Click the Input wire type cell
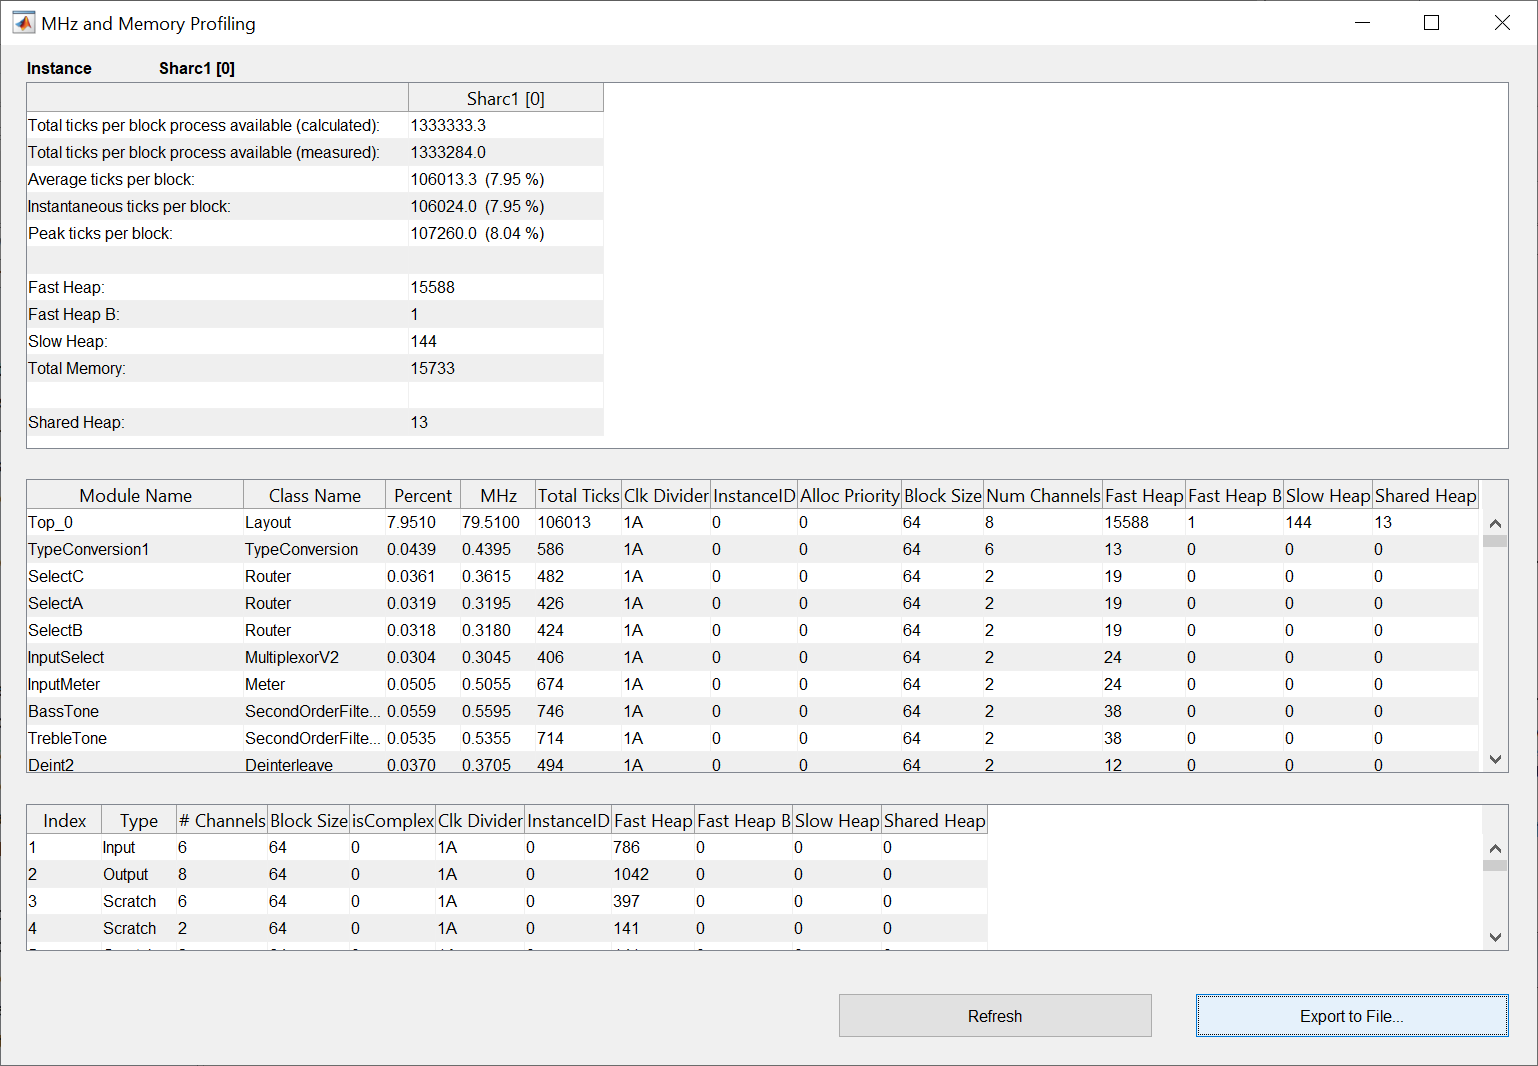This screenshot has height=1066, width=1538. point(139,847)
